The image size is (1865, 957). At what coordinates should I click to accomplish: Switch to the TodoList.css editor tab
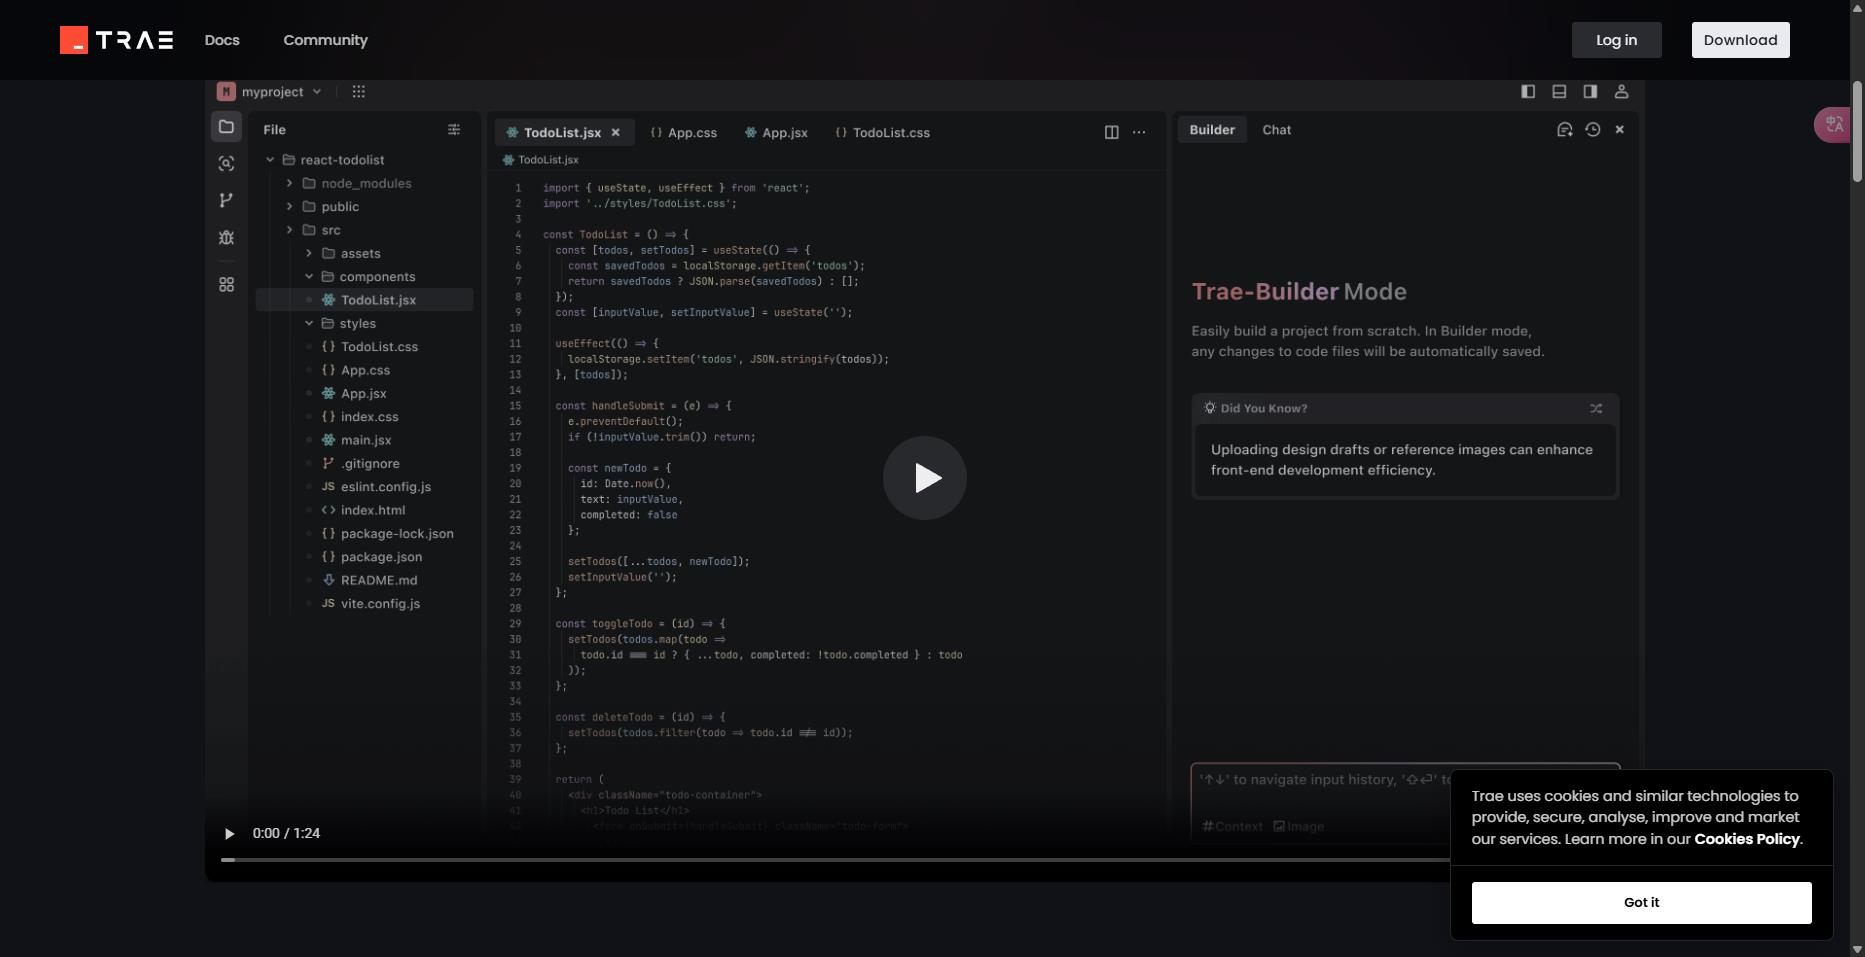tap(882, 132)
